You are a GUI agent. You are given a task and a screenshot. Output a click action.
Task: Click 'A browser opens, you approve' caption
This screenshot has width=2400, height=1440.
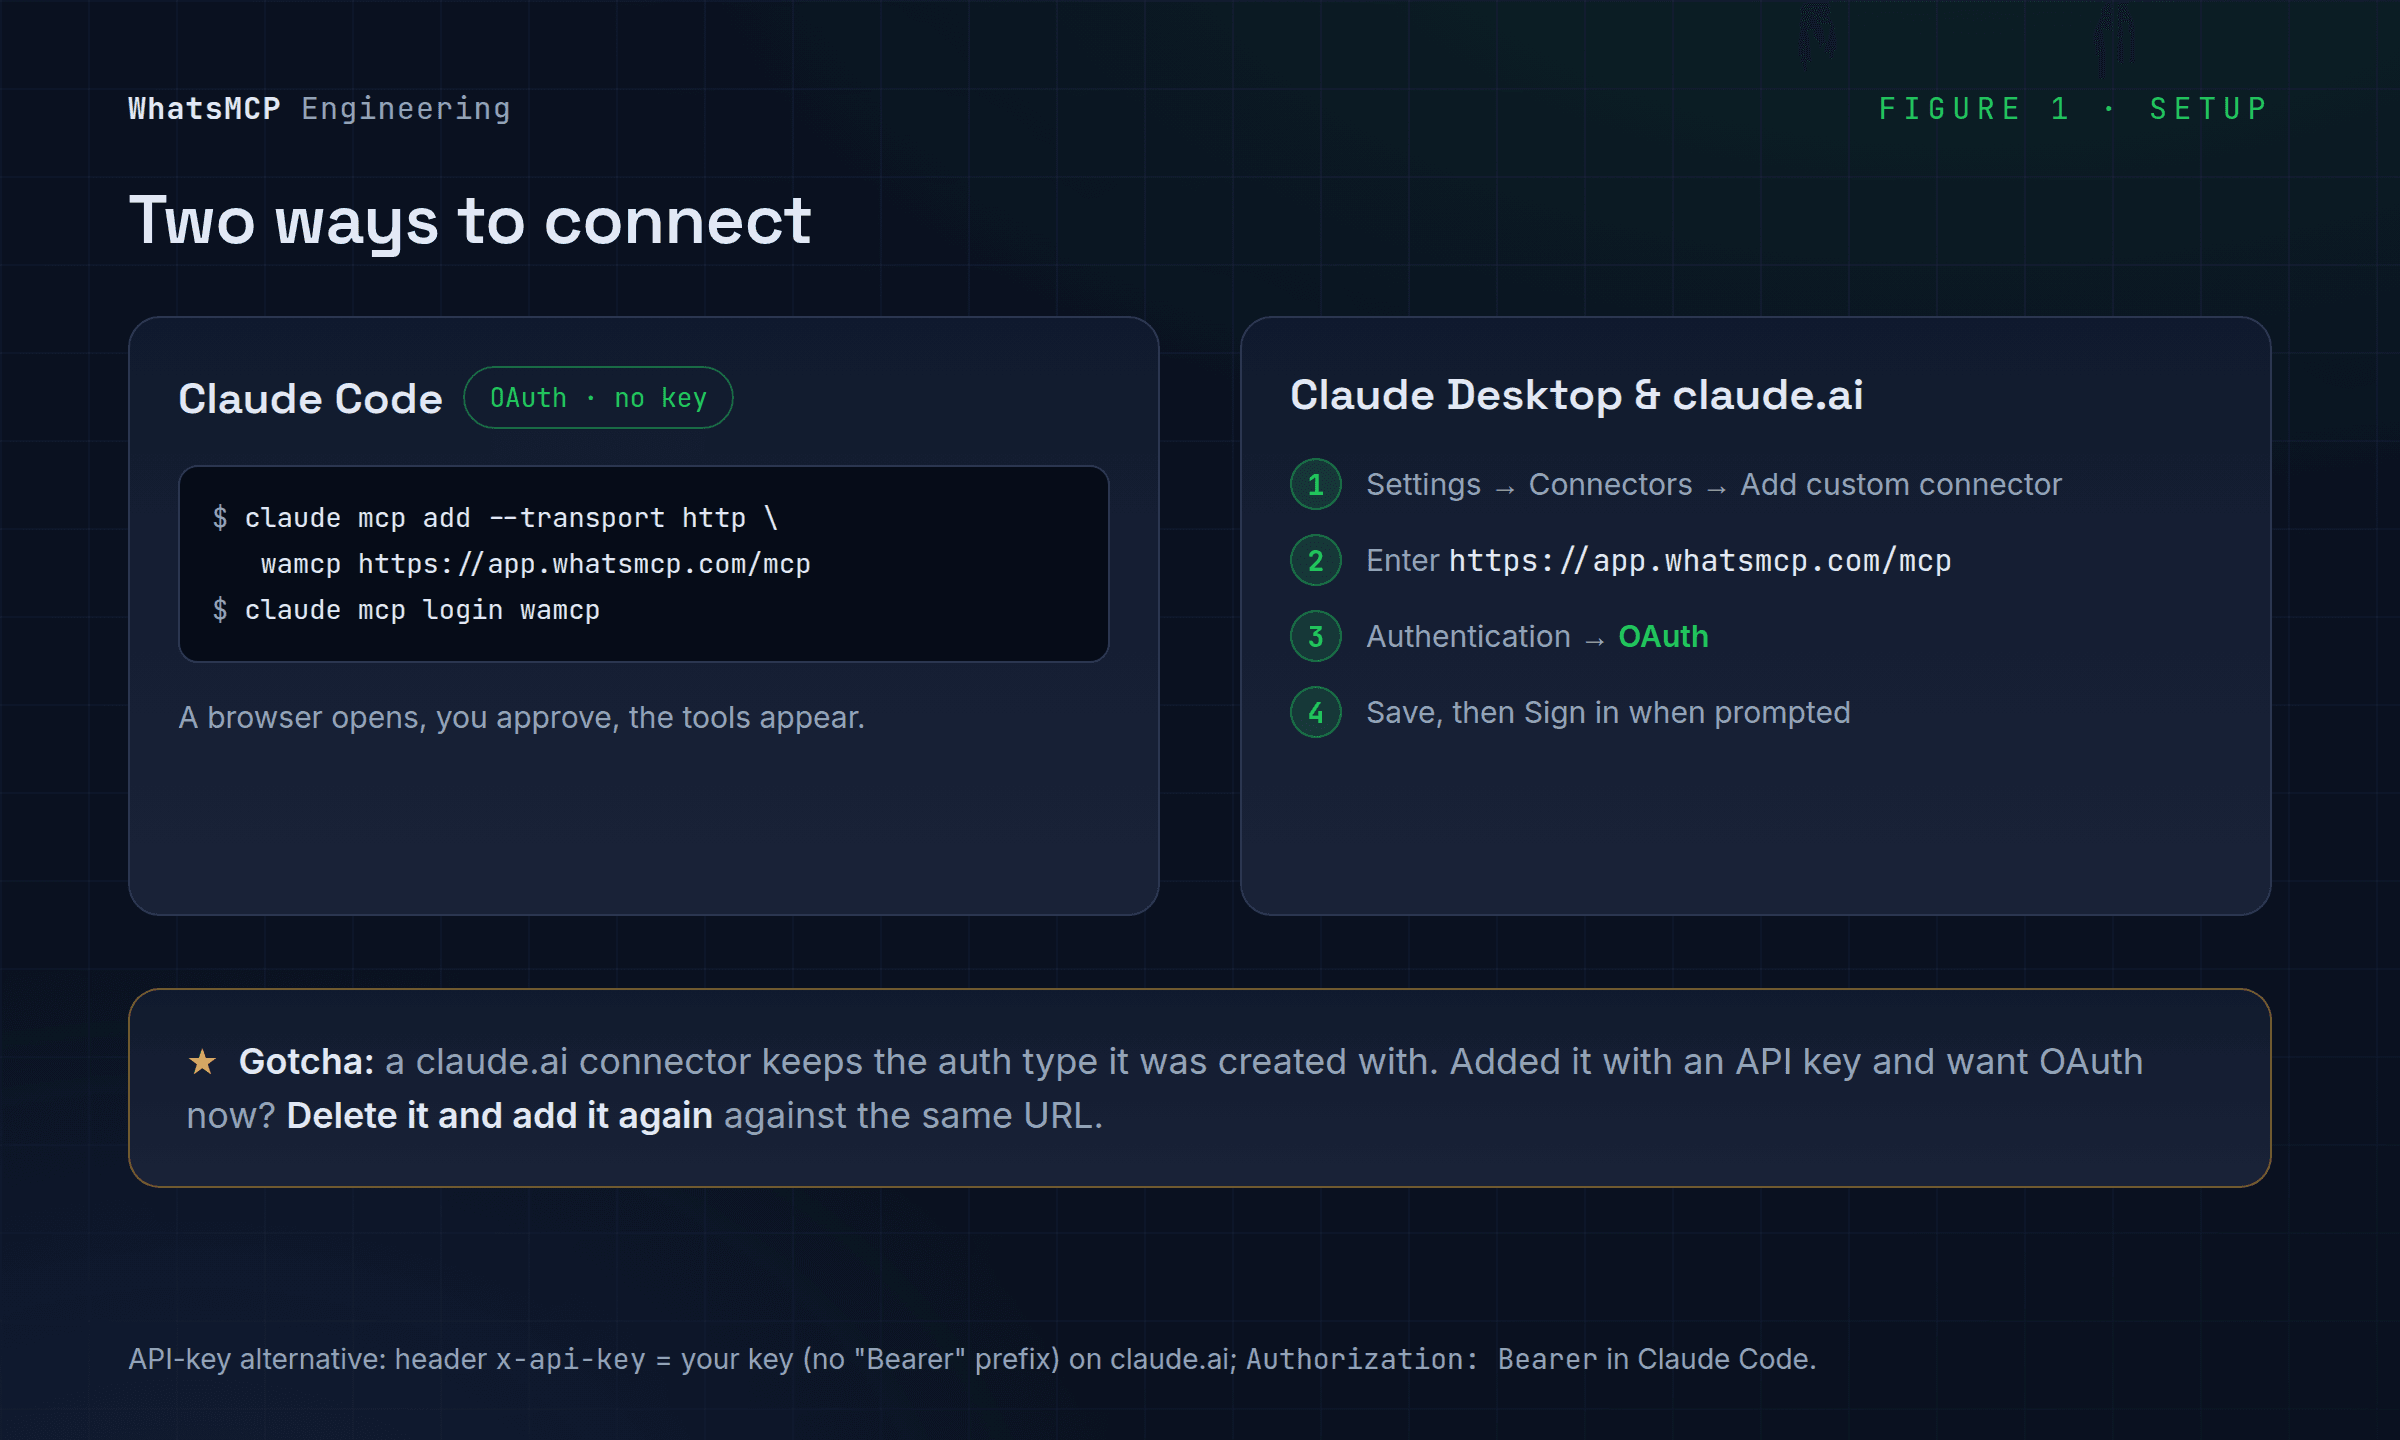522,718
